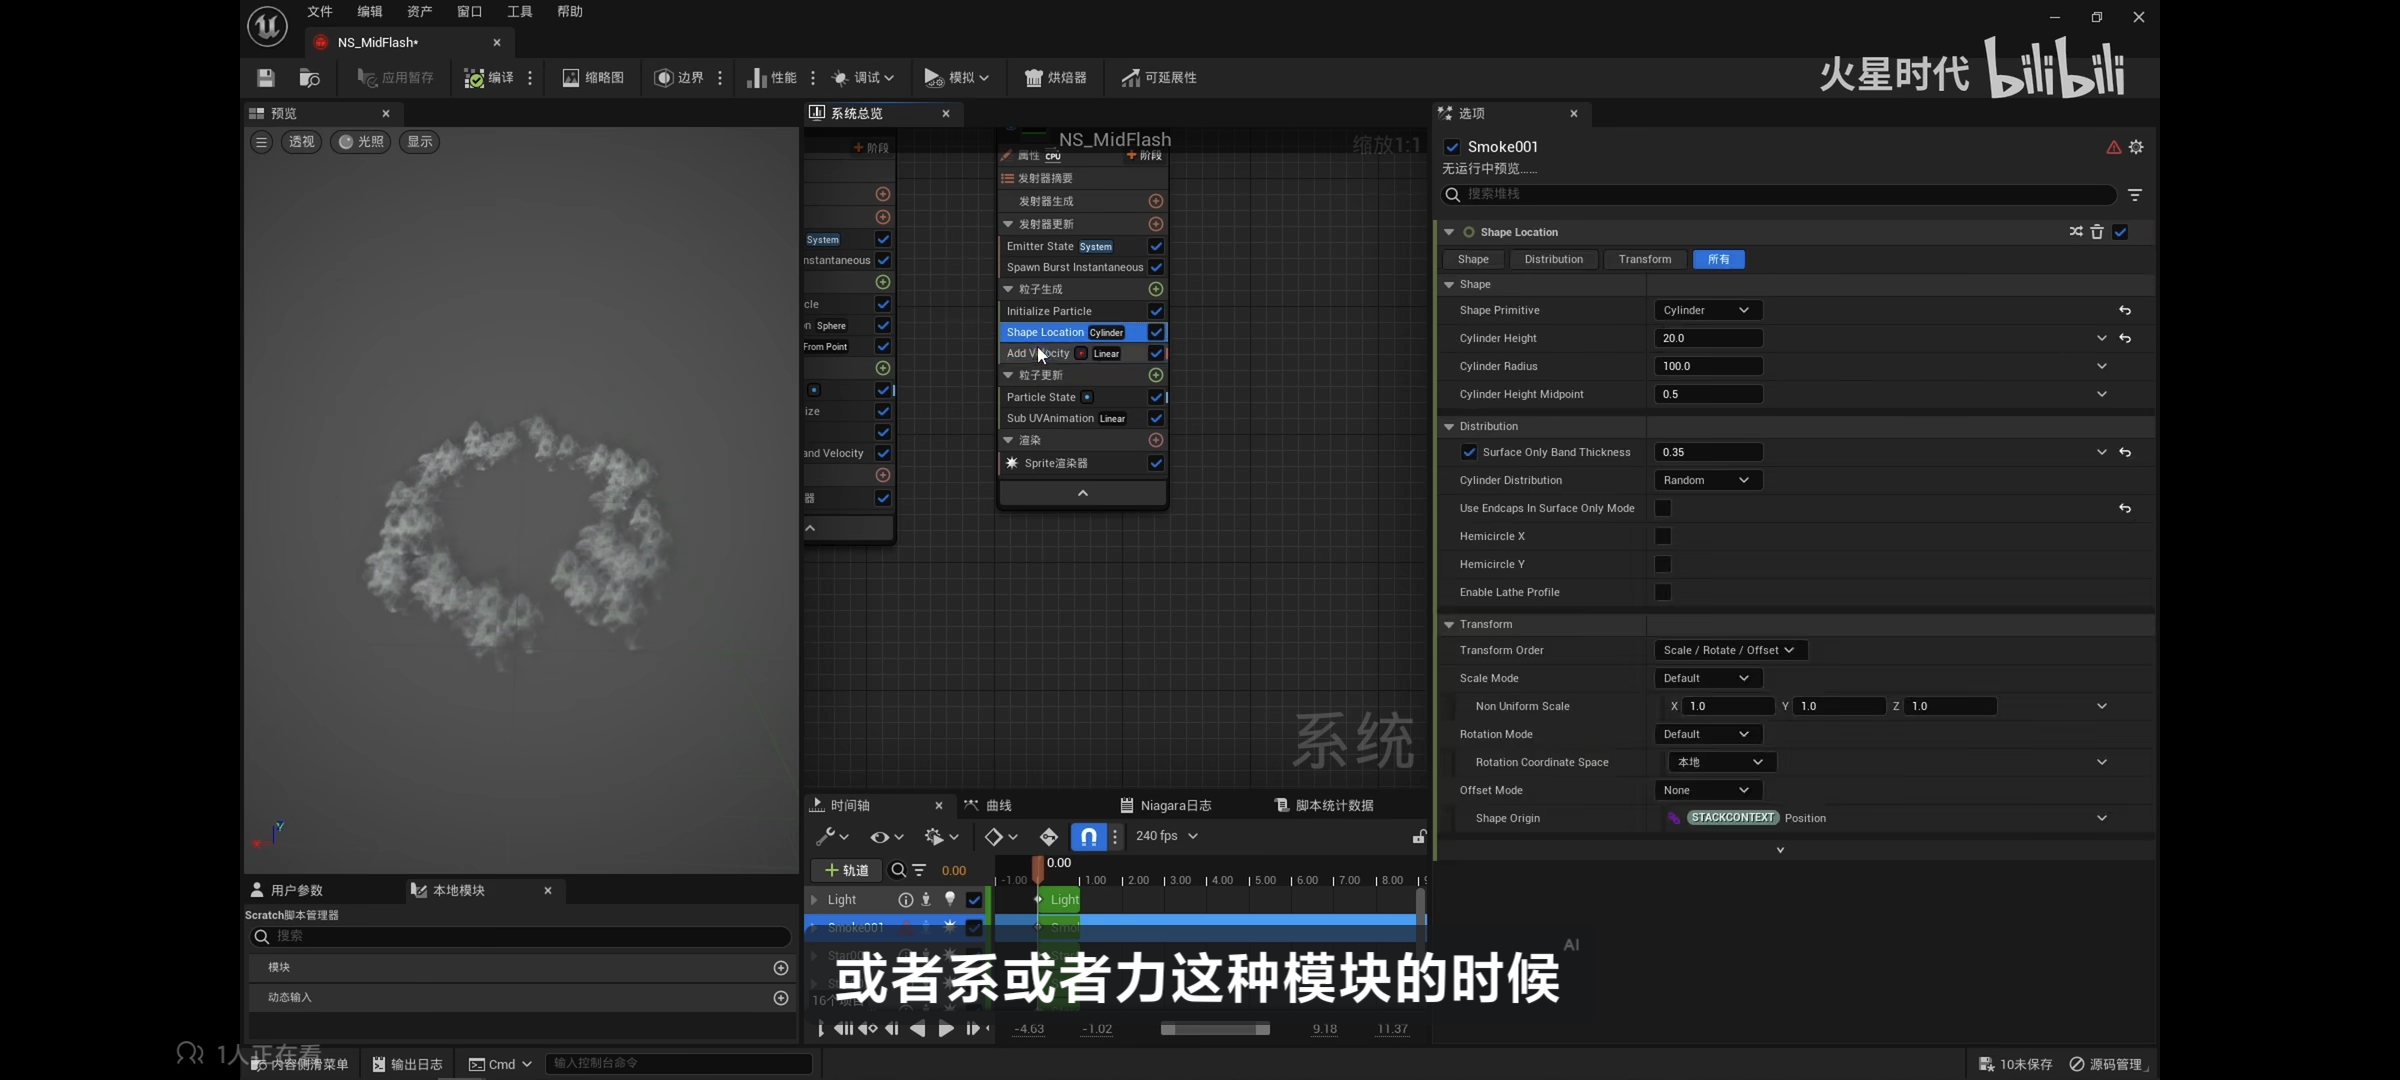Open the 工具 menu
Screen dimensions: 2400x1080
[519, 12]
